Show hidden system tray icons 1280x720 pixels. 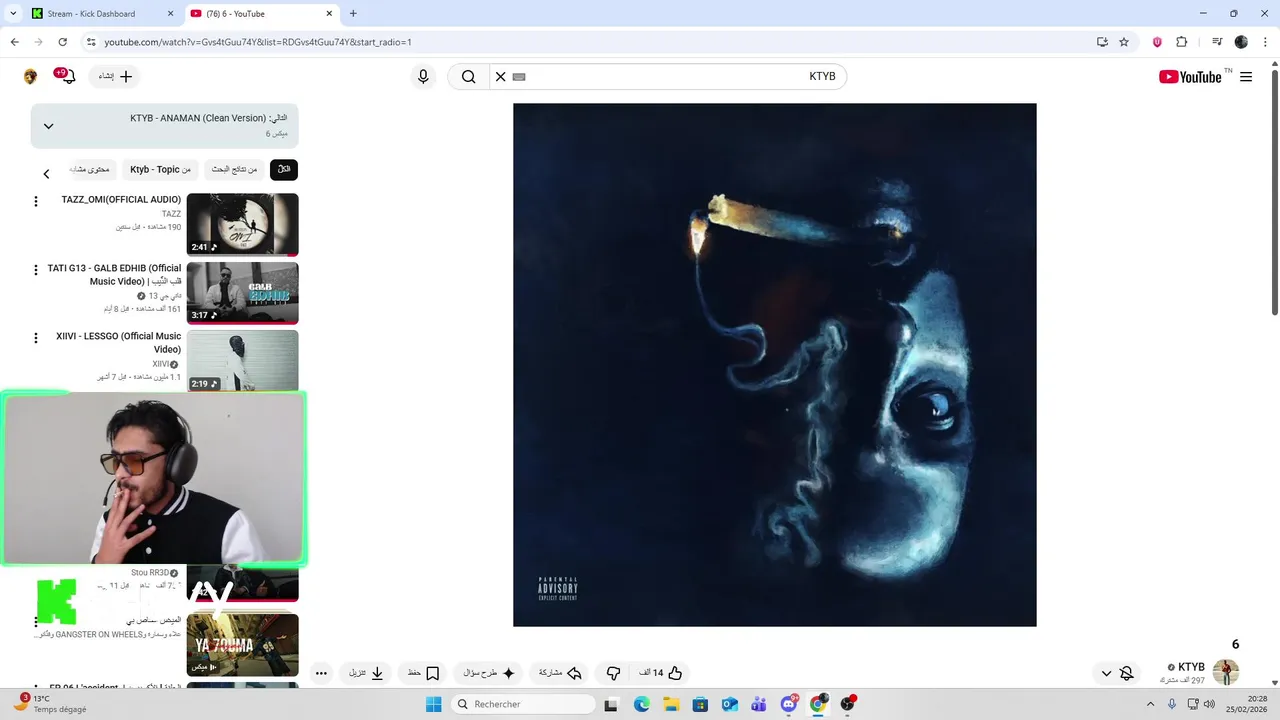click(1152, 704)
